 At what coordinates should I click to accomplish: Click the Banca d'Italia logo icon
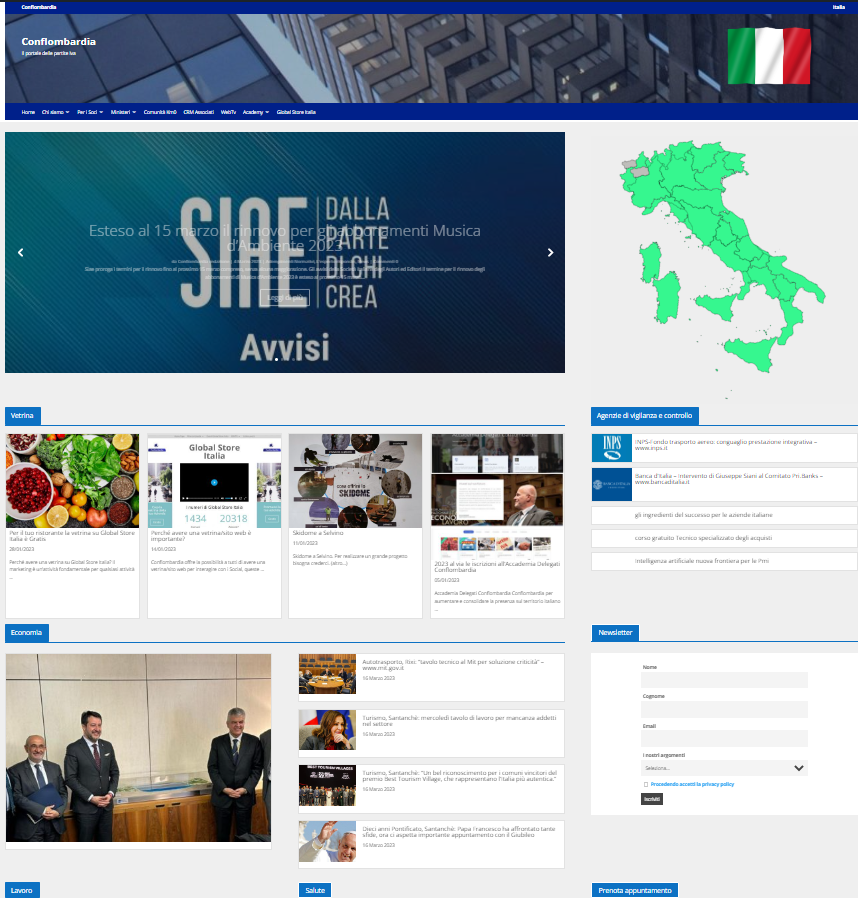tap(612, 485)
